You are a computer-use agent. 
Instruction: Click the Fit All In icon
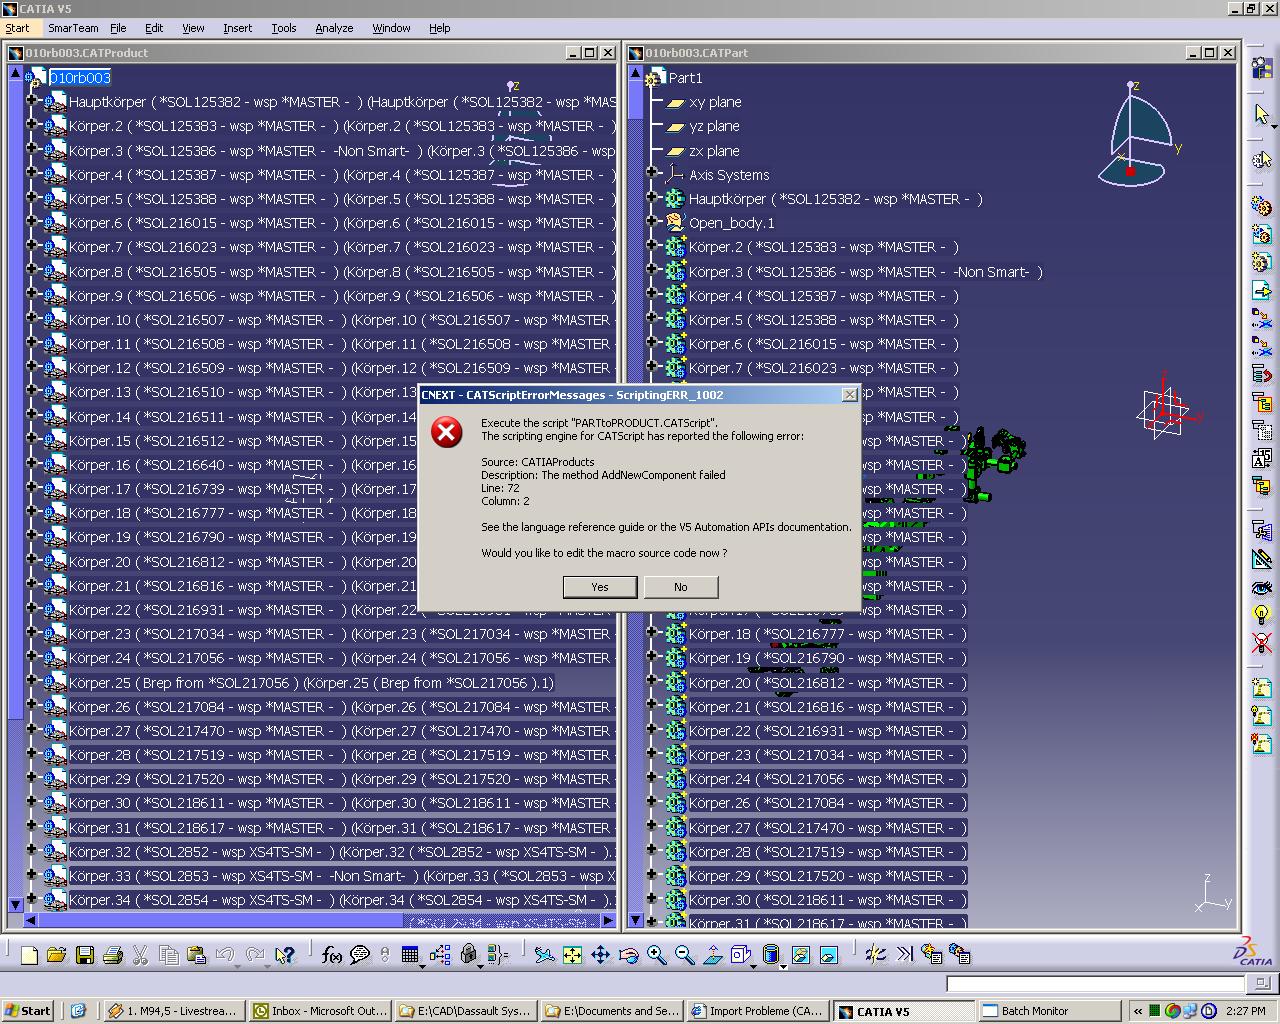572,955
